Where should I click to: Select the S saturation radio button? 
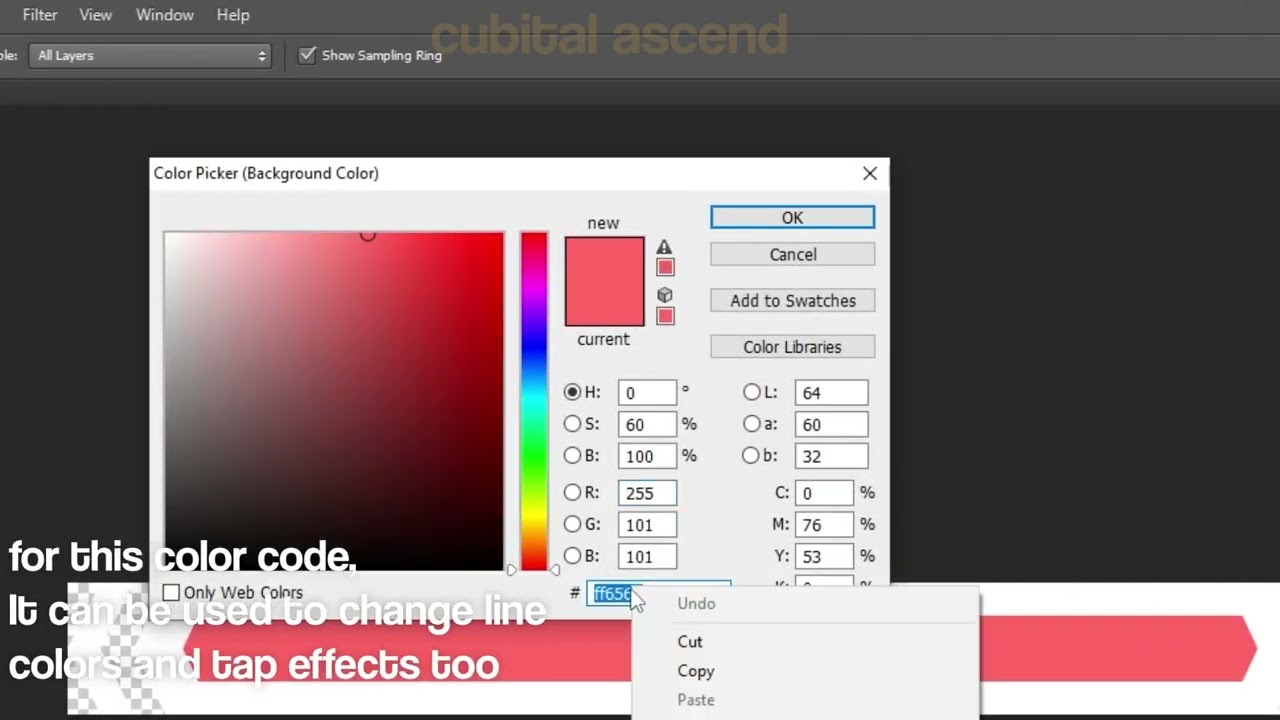(572, 424)
